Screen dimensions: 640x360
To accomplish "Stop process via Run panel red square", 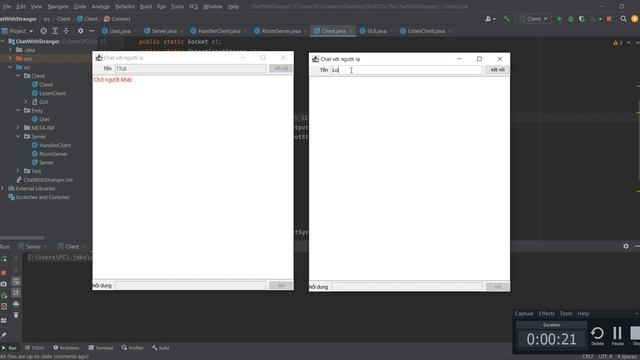I will [4, 272].
